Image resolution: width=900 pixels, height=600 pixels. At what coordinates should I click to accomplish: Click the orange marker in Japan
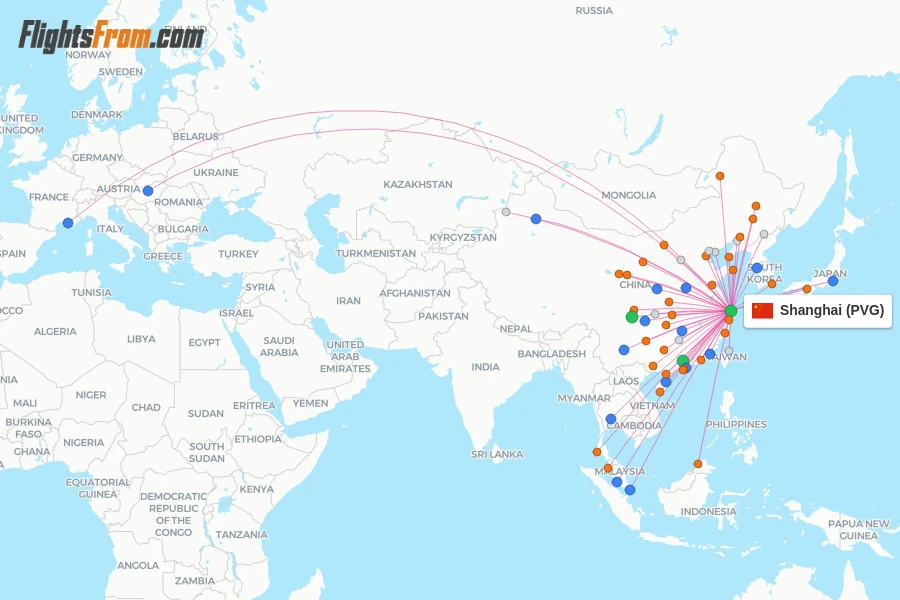click(807, 289)
